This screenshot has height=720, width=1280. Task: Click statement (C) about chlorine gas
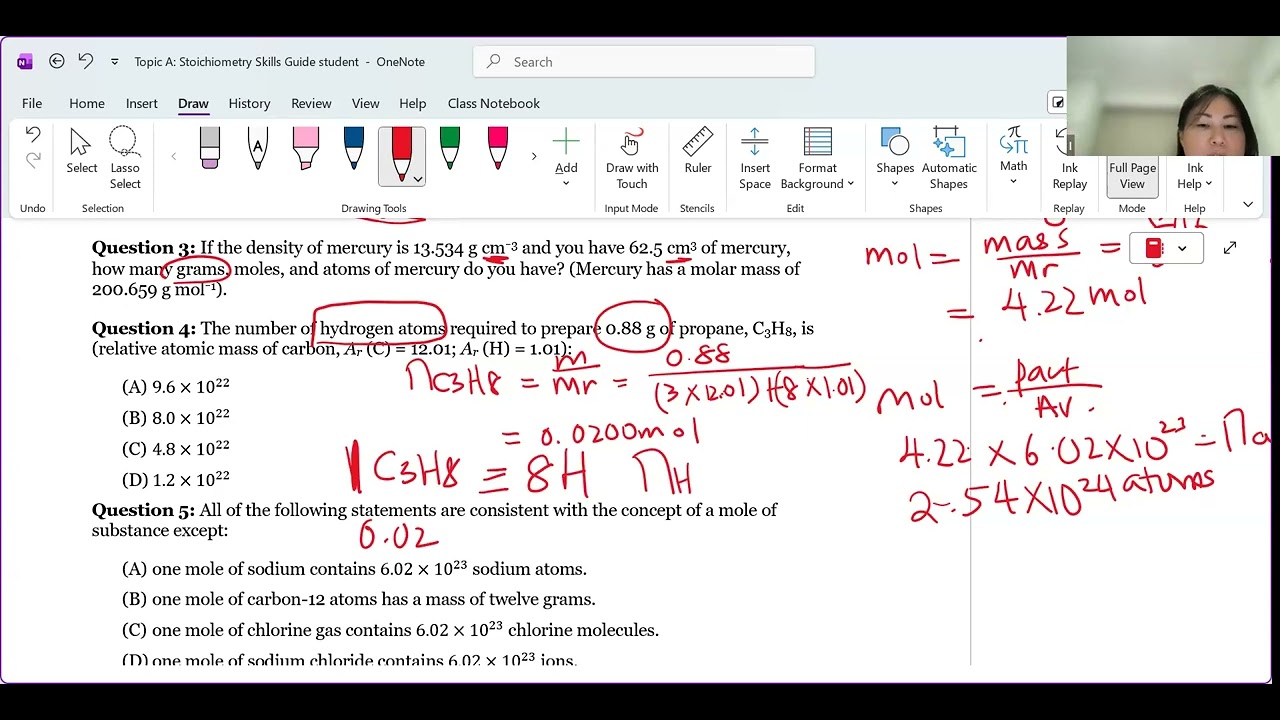pos(390,630)
